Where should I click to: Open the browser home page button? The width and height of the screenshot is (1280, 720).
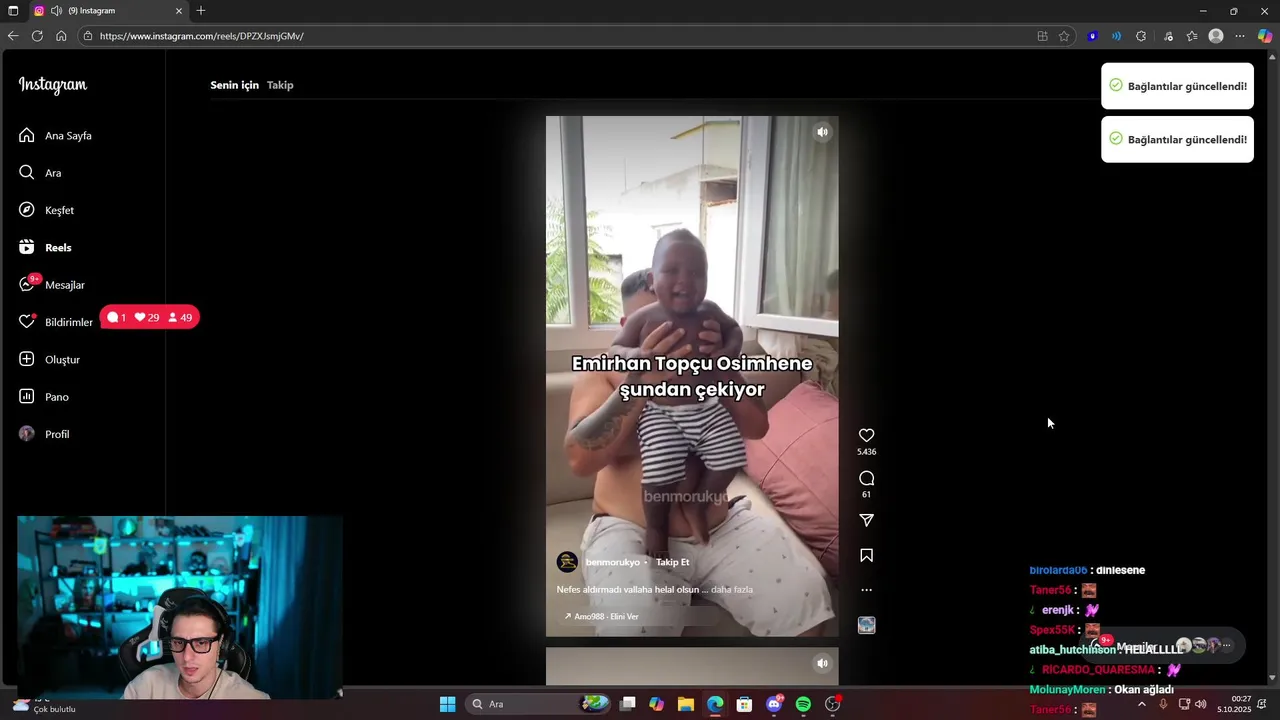pos(61,36)
